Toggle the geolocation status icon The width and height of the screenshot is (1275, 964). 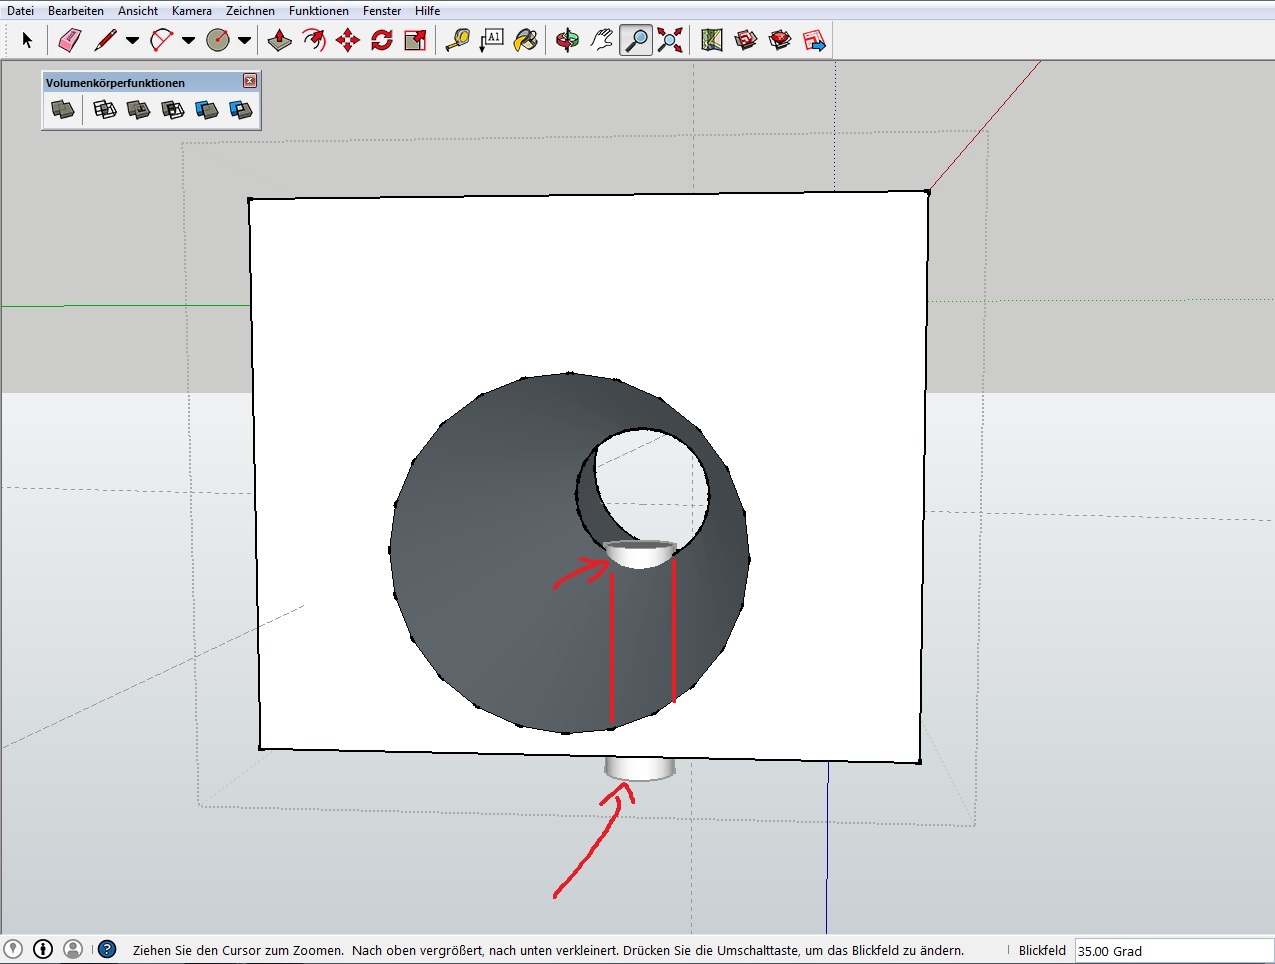(x=13, y=949)
